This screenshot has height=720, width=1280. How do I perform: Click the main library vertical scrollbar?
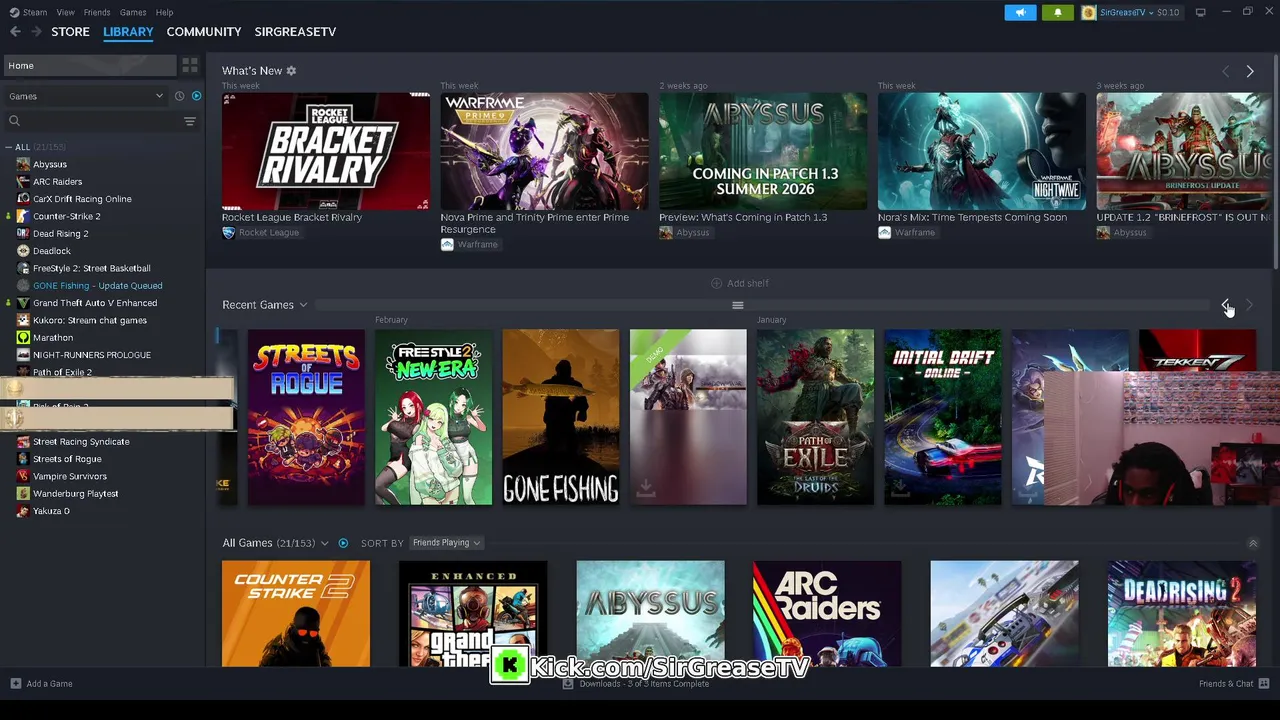[1275, 160]
